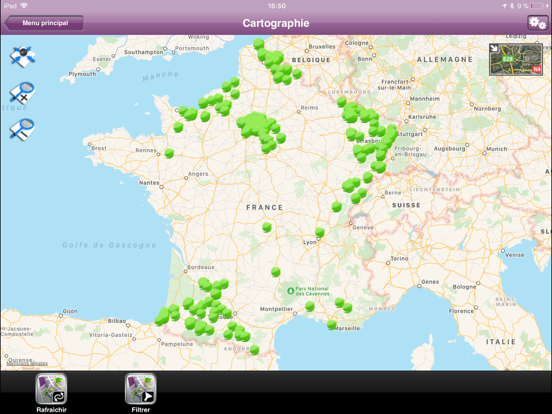This screenshot has height=414, width=552.
Task: Tap the BELGIQUE country label
Action: (311, 60)
